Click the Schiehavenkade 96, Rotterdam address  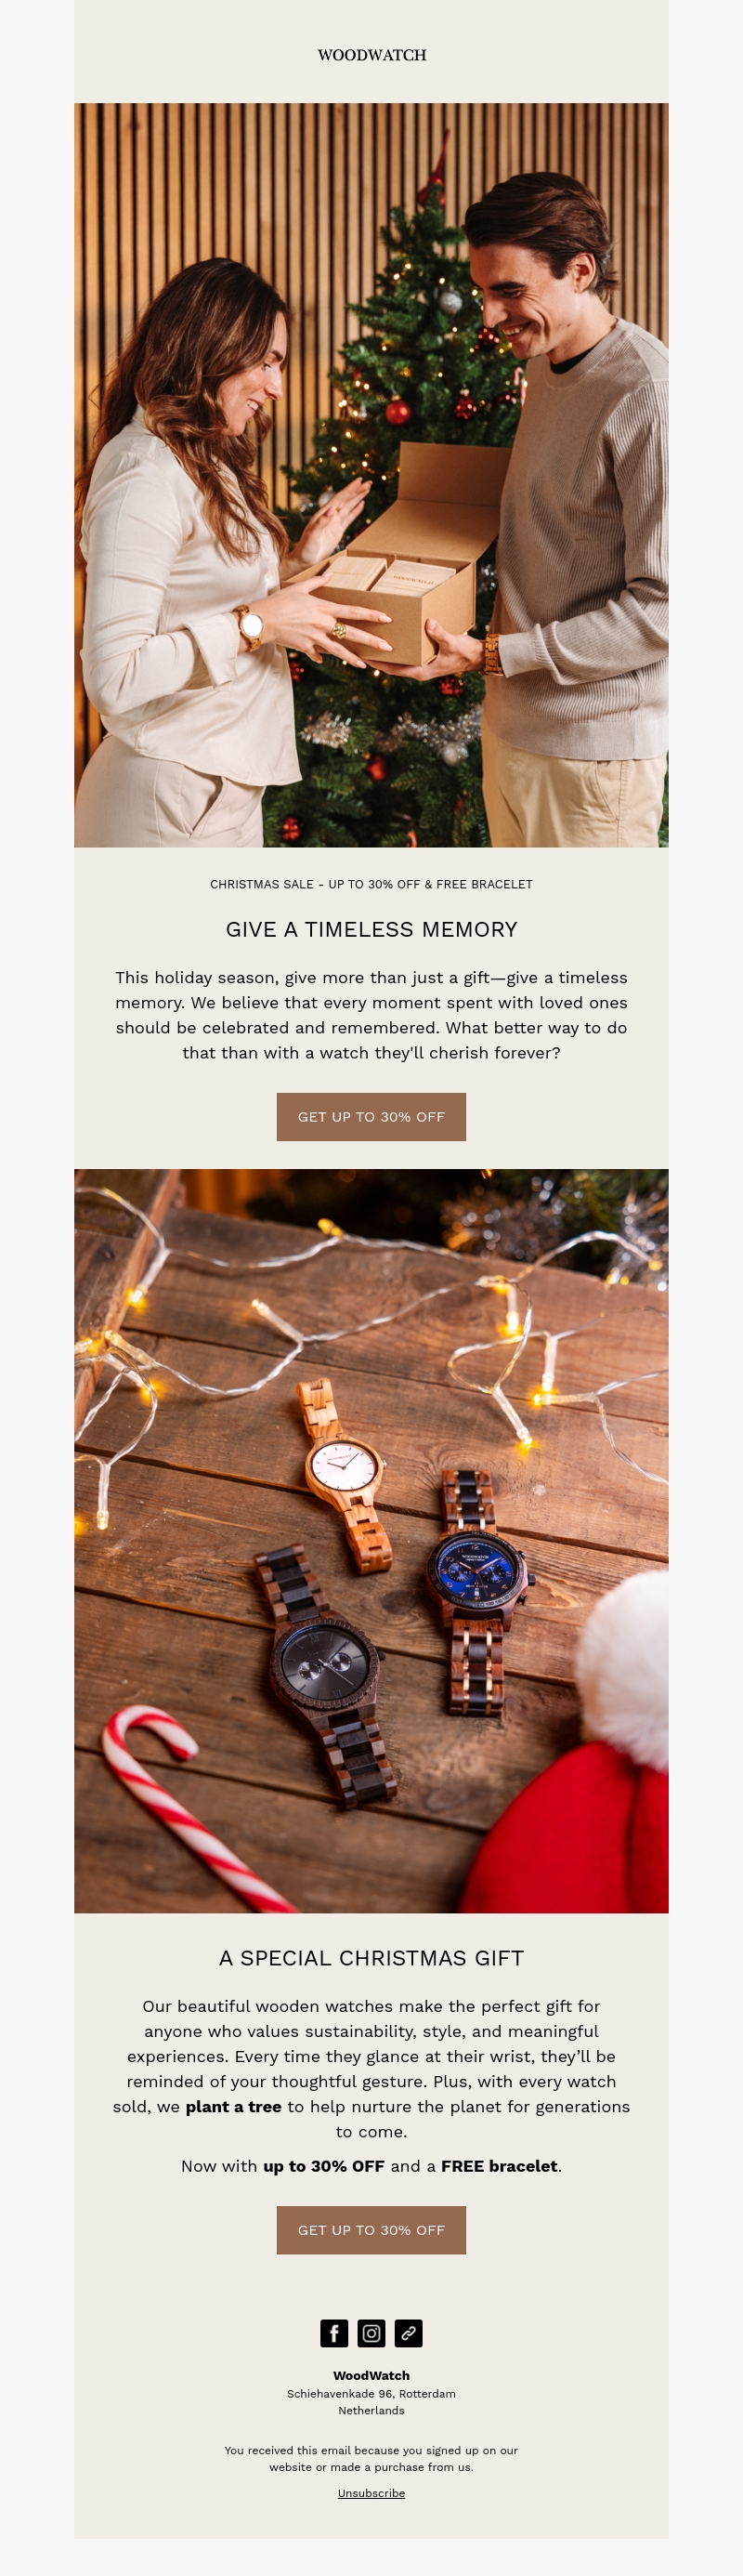(x=371, y=2393)
